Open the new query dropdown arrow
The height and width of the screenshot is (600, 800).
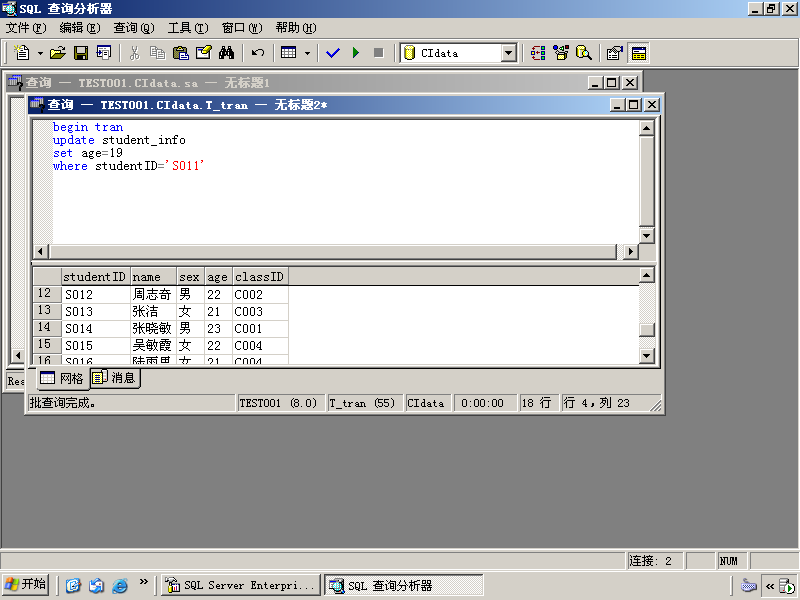click(x=40, y=53)
